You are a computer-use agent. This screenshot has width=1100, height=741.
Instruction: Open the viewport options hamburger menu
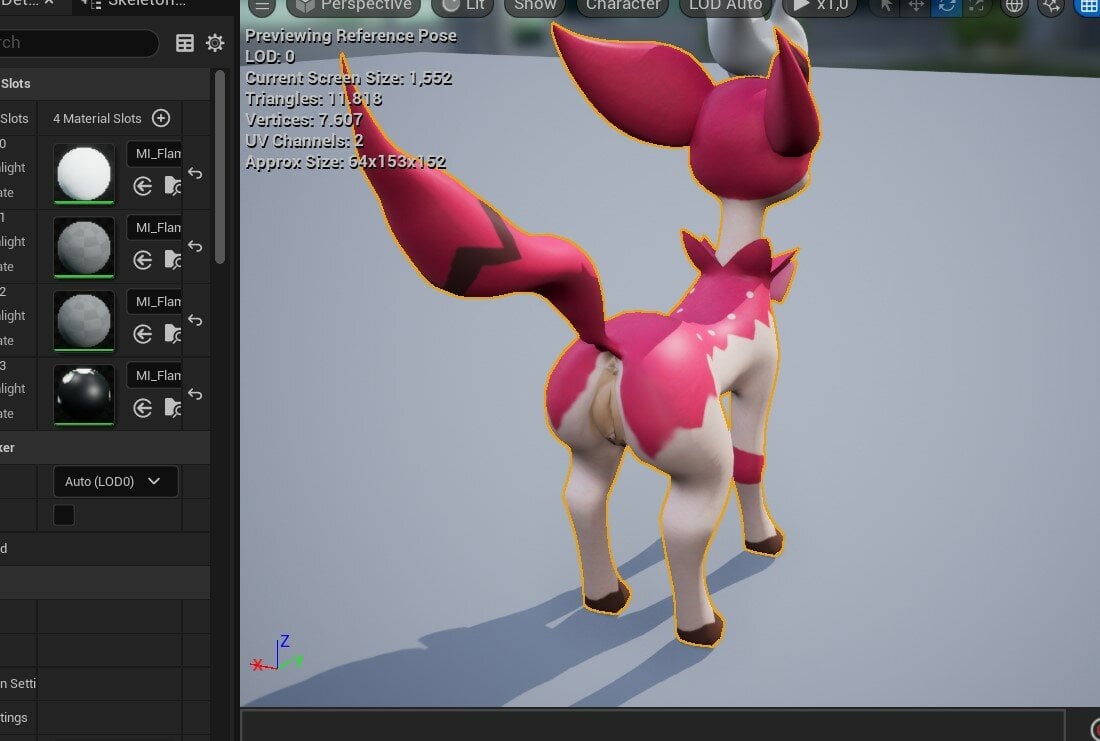pos(262,6)
